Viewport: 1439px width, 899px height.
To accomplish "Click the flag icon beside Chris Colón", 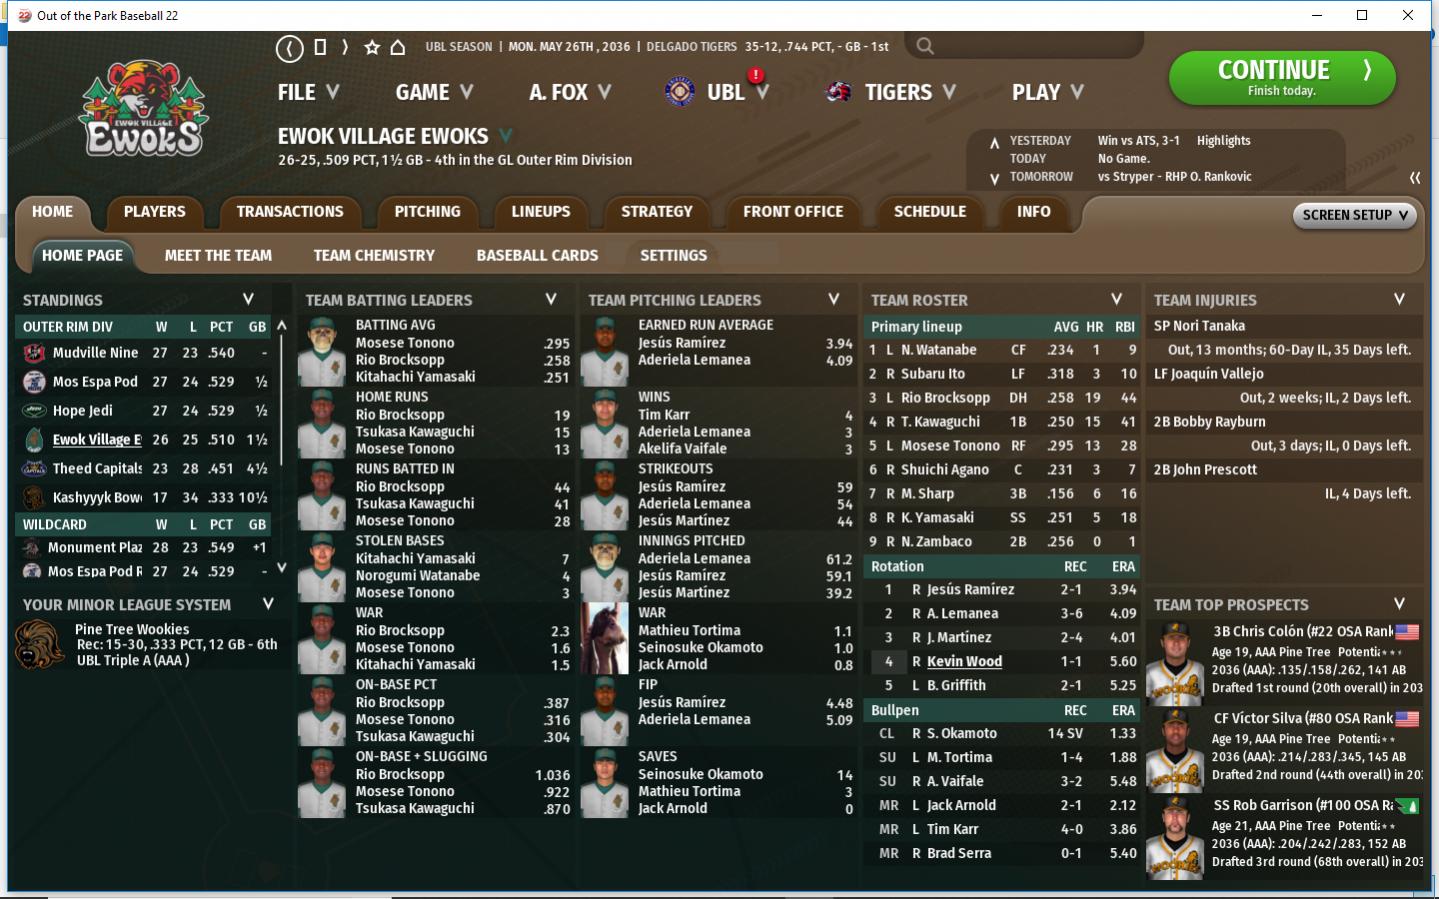I will point(1407,632).
